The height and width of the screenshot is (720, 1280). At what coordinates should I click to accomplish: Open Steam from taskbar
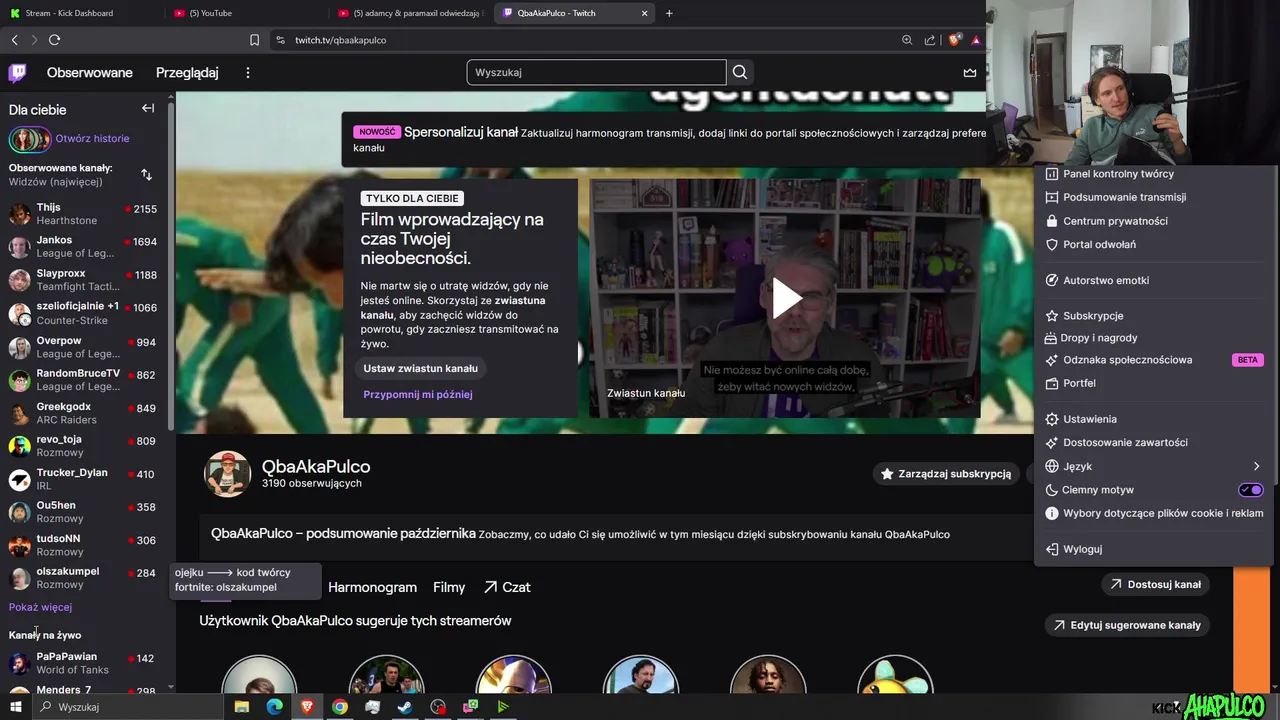[405, 707]
